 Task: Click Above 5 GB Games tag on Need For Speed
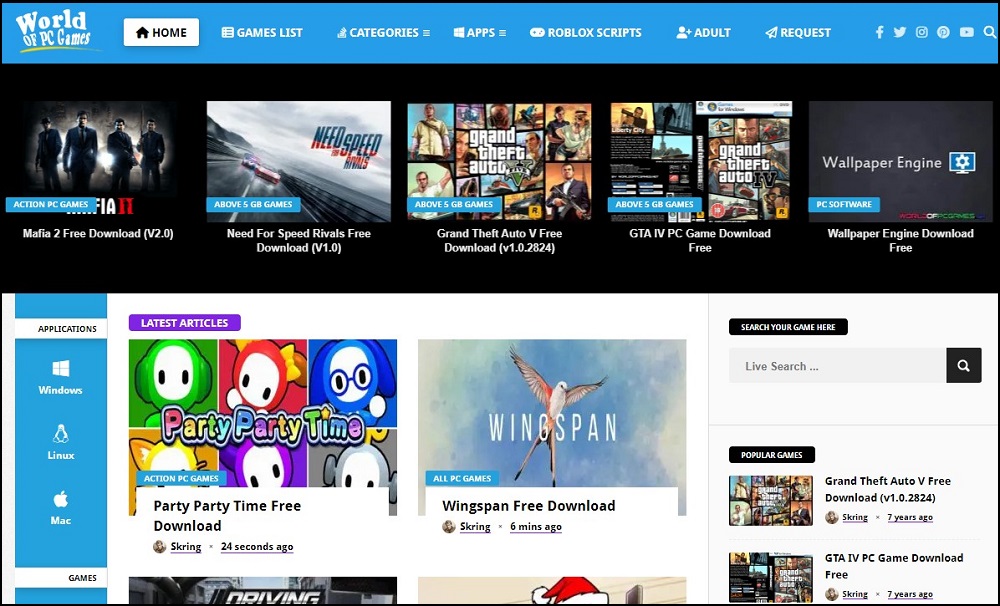coord(253,204)
